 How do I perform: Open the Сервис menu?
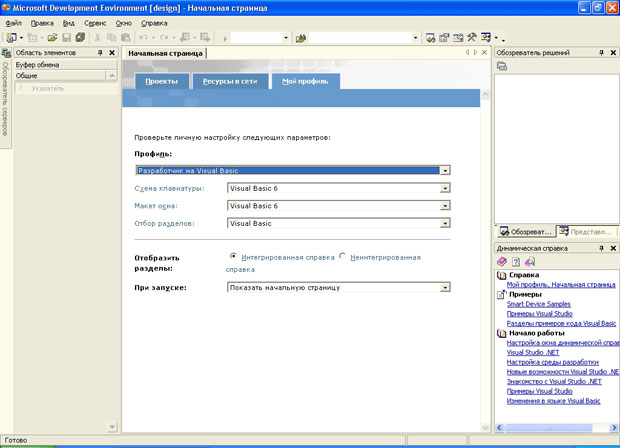[x=95, y=23]
